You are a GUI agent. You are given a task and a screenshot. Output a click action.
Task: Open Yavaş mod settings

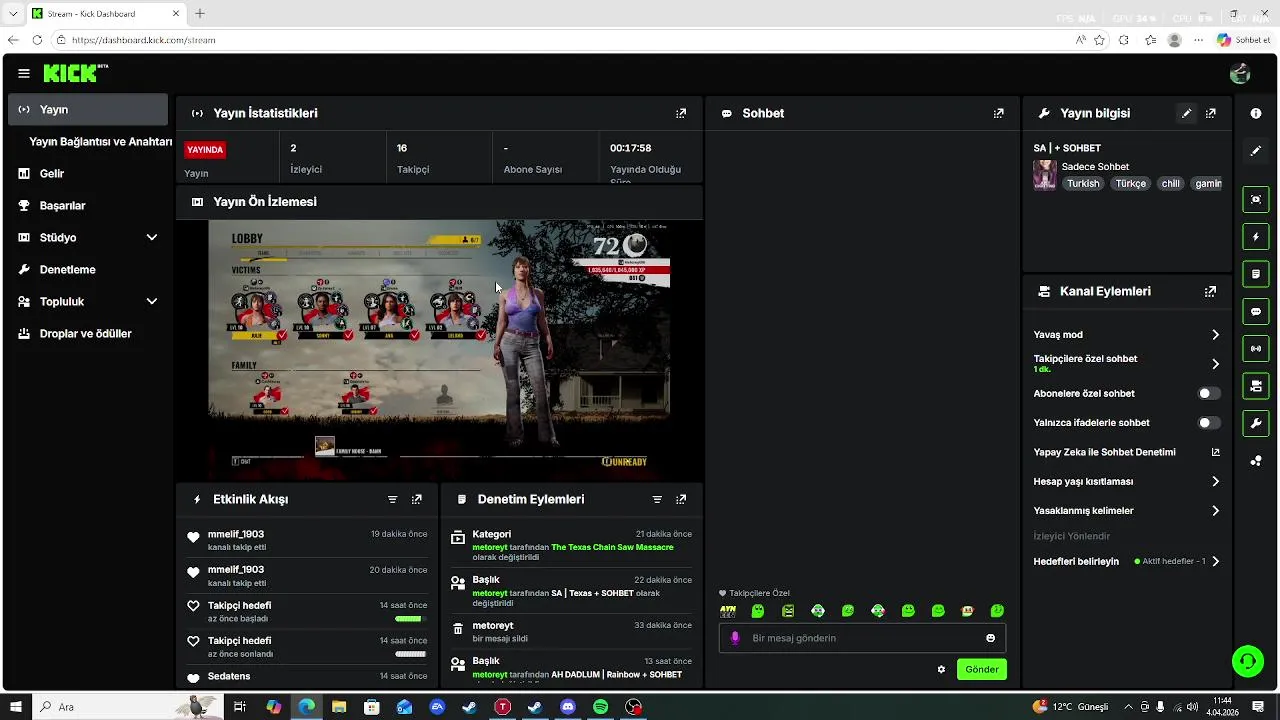pos(1127,335)
